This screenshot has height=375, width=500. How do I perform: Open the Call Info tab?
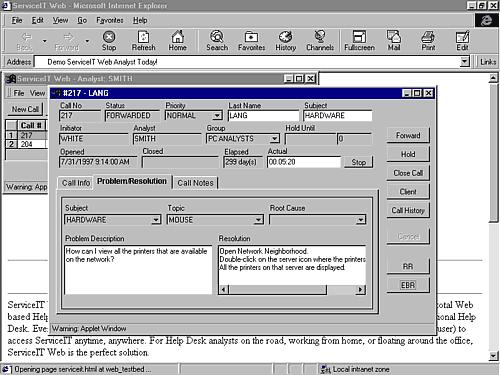pos(76,183)
